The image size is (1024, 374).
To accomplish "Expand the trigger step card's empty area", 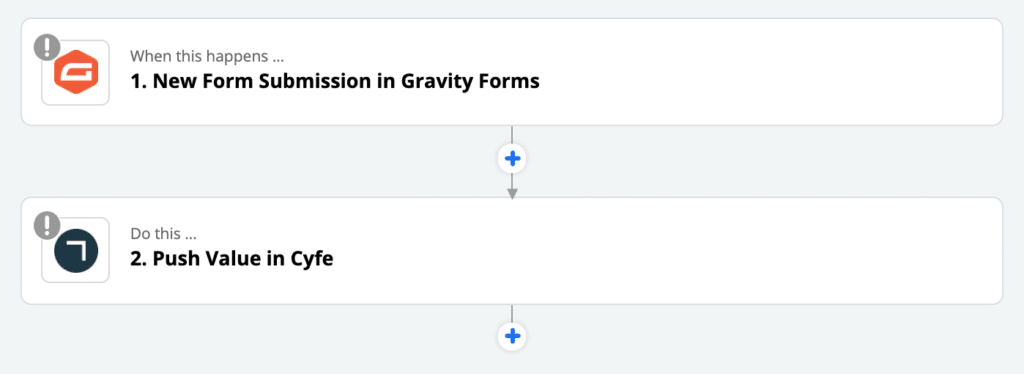I will [x=771, y=72].
